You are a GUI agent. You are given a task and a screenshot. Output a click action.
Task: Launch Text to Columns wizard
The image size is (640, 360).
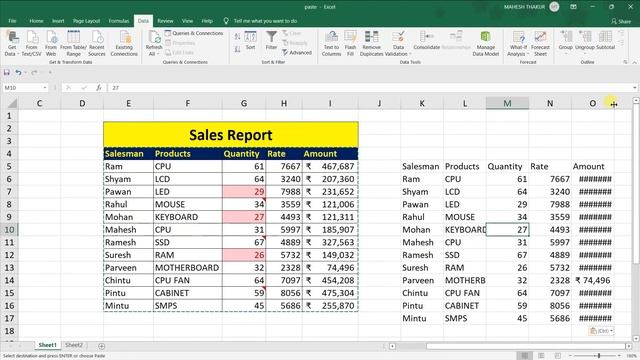[x=331, y=43]
